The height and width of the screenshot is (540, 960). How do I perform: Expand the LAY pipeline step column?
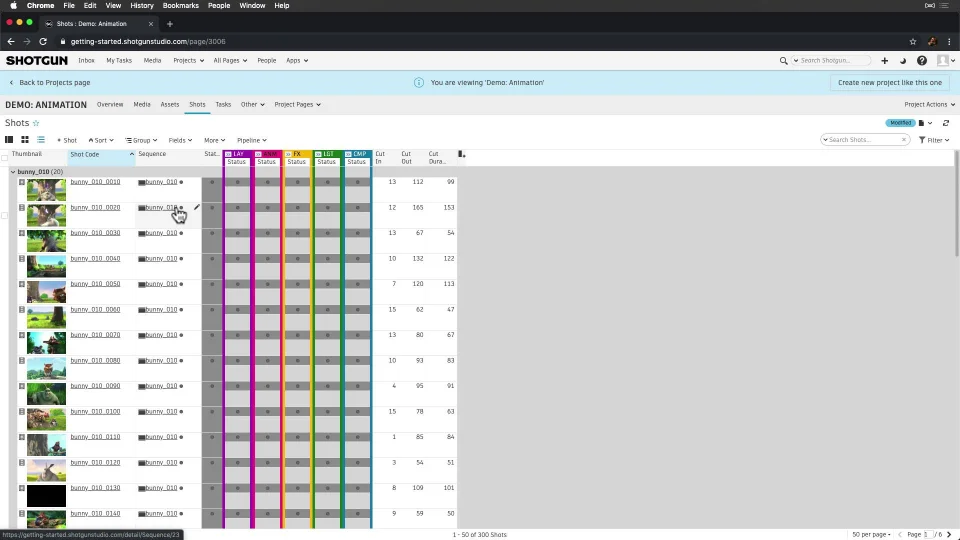coord(228,154)
